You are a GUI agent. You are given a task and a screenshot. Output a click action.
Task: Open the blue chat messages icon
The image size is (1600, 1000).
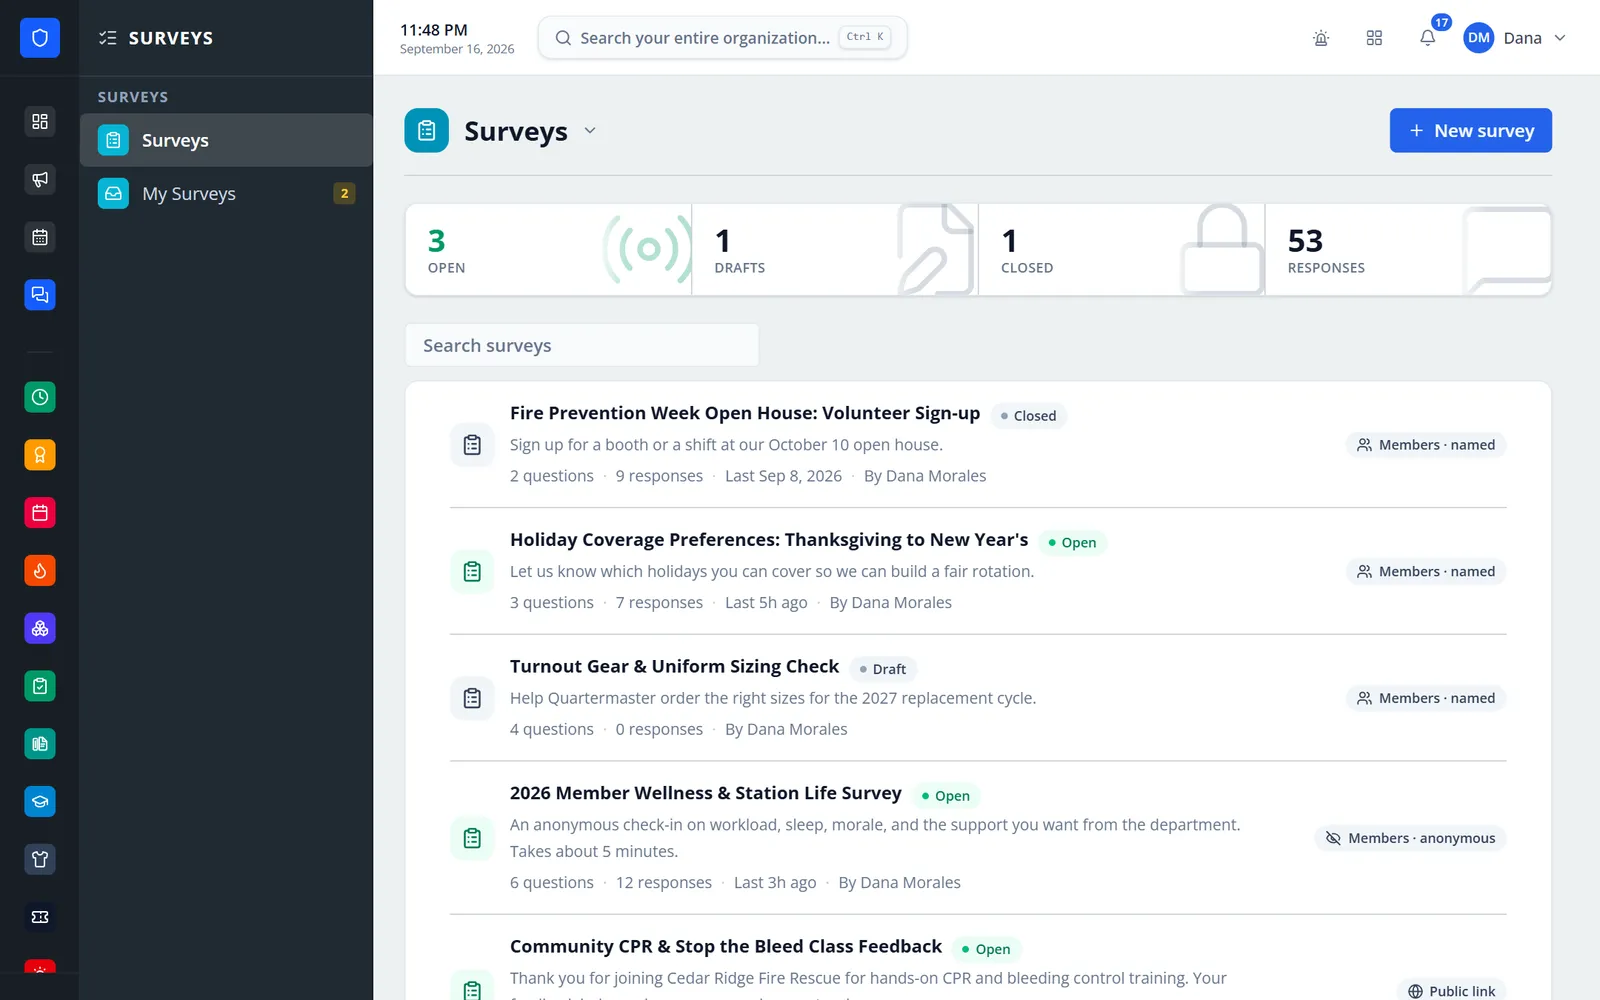[x=40, y=295]
